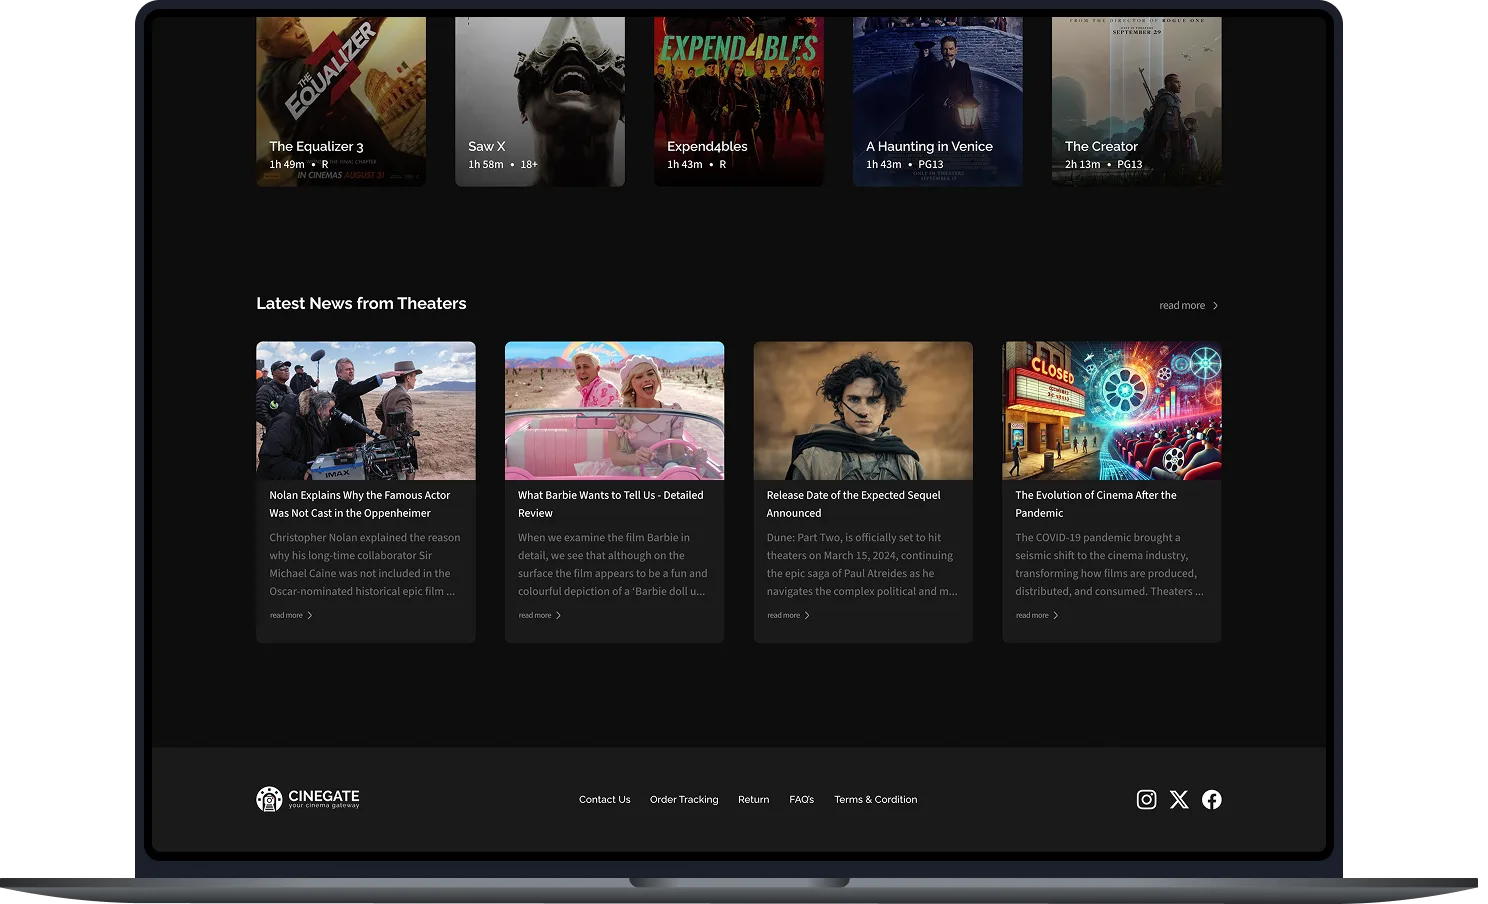Click the 'A Haunting in Venice' title text
This screenshot has width=1488, height=904.
point(929,146)
